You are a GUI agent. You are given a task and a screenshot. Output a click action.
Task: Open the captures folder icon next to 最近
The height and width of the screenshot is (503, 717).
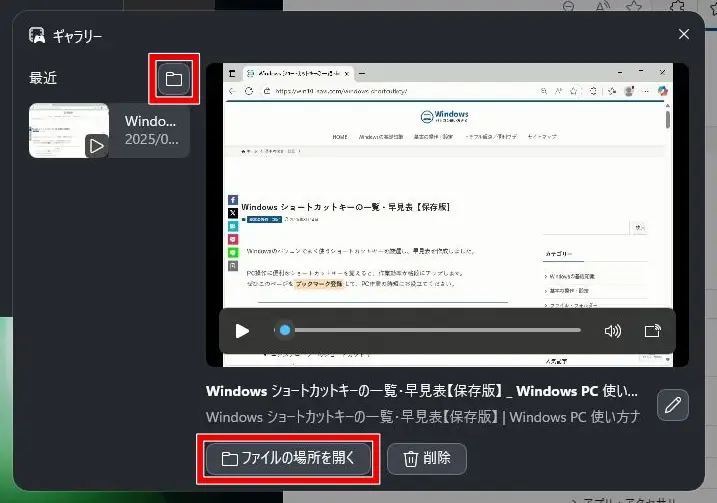174,79
